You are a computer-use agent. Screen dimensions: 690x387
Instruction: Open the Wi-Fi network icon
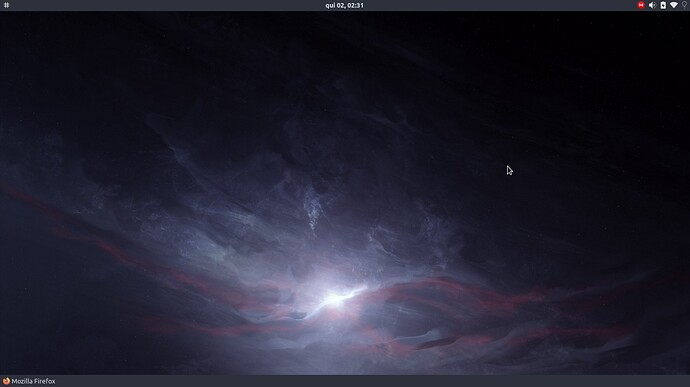pos(674,5)
